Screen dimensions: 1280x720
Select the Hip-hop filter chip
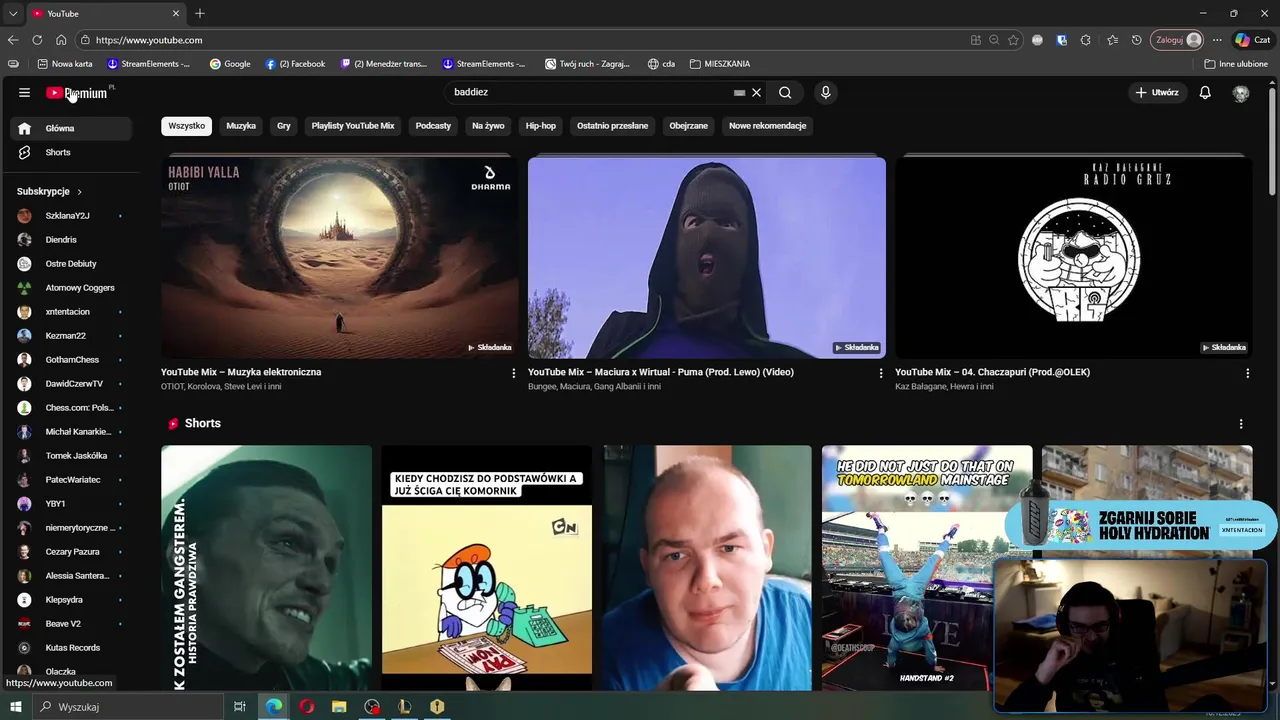[x=541, y=126]
